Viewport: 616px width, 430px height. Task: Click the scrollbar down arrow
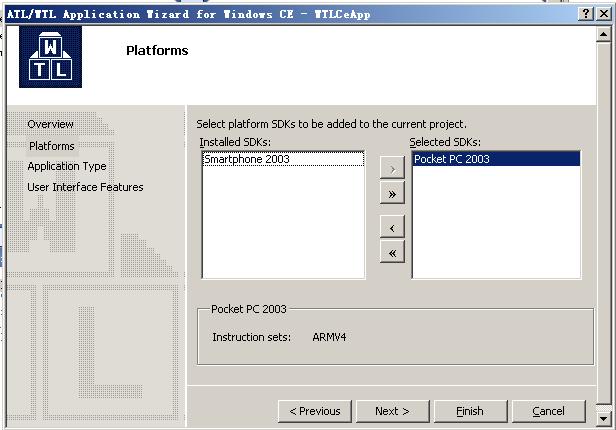click(603, 419)
